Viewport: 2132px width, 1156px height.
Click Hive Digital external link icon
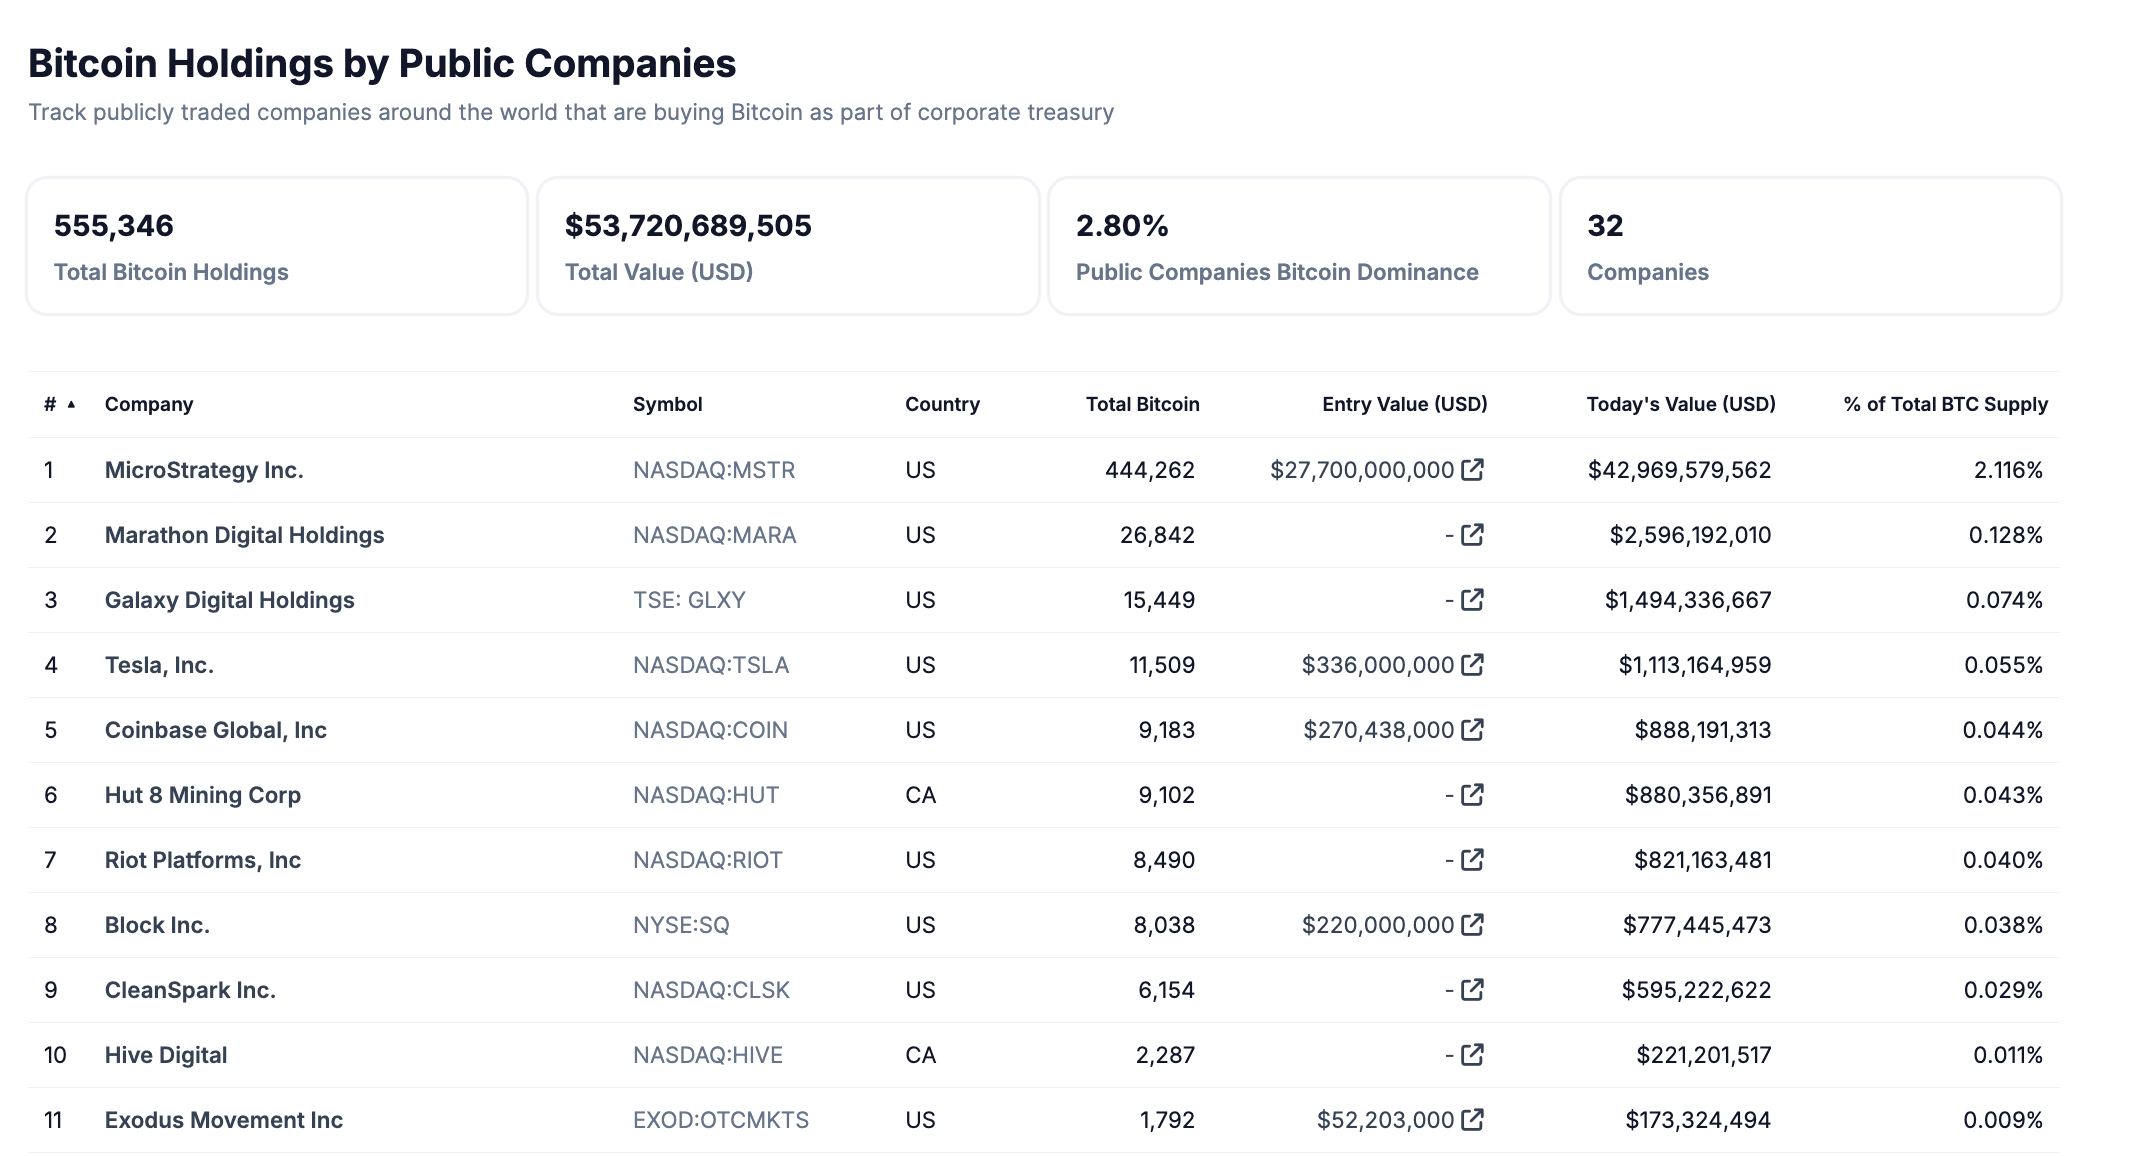(1472, 1054)
